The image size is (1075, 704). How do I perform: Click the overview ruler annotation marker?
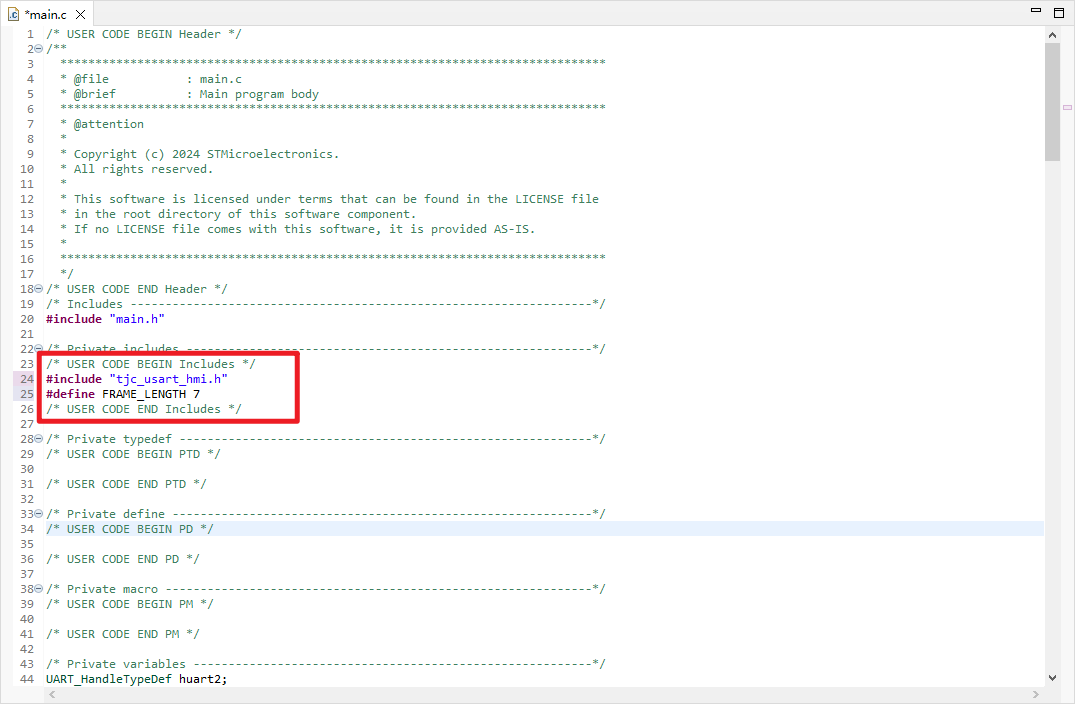click(x=1067, y=107)
